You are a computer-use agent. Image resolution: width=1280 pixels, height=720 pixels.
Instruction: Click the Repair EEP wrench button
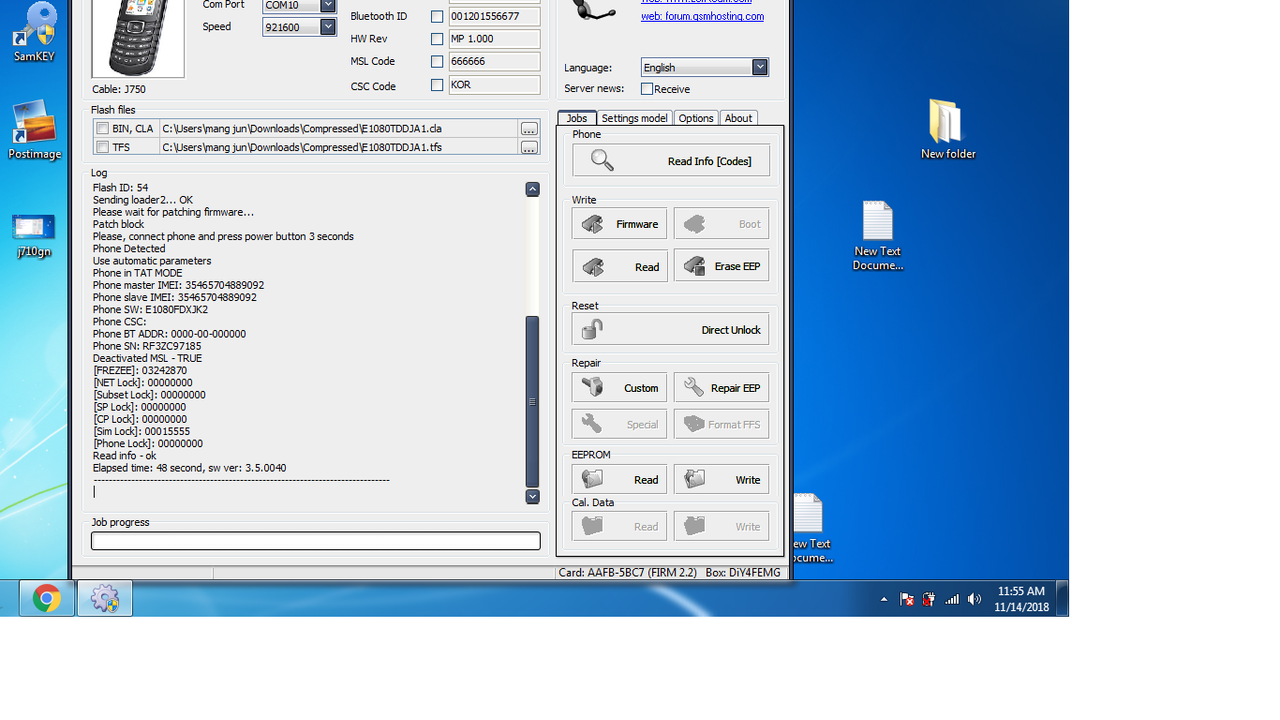point(721,387)
